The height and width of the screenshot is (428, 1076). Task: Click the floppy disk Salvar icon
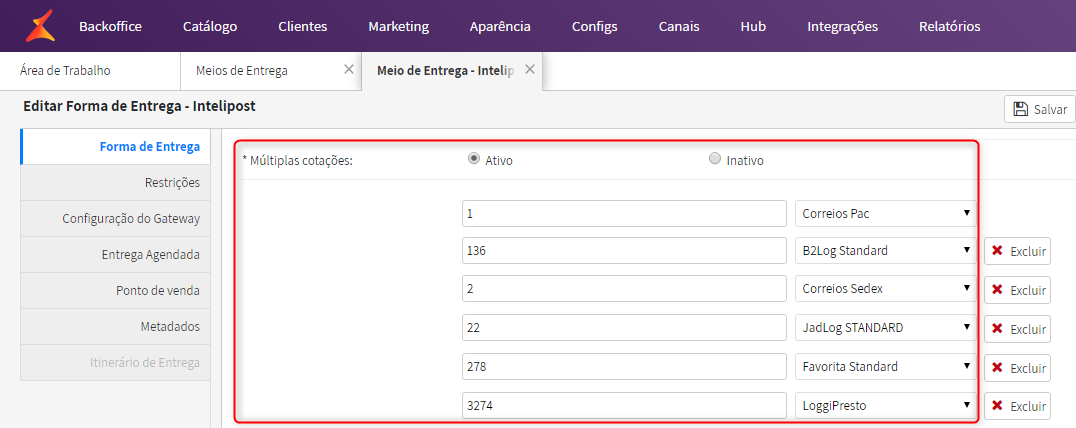coord(1020,109)
